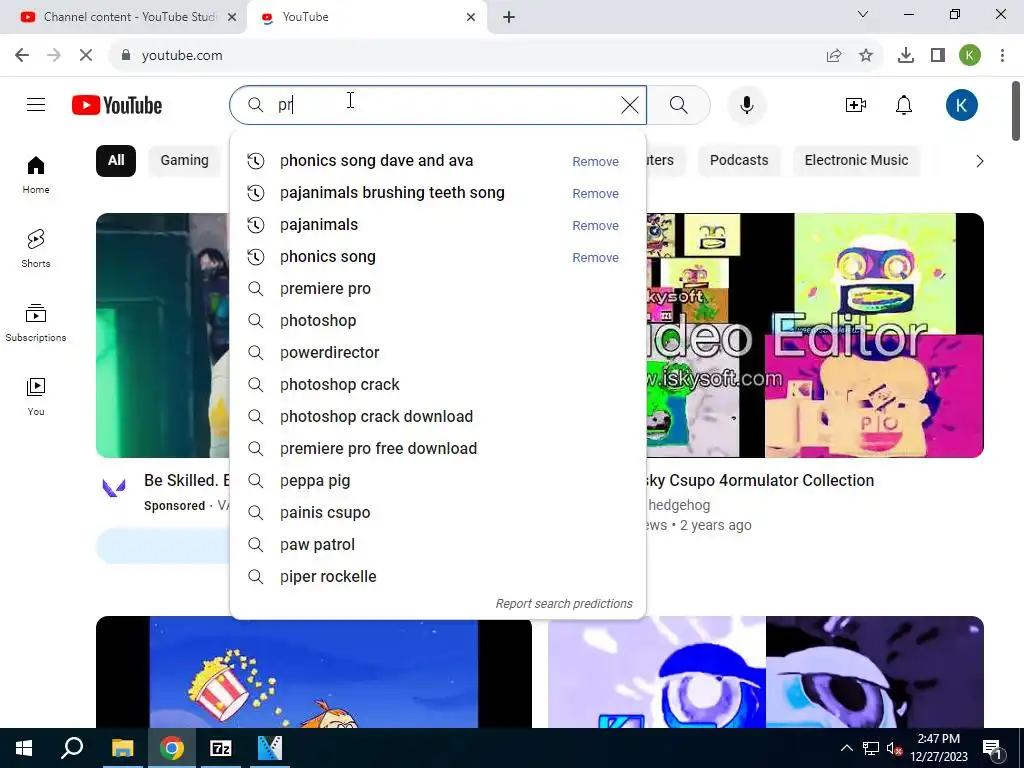The image size is (1024, 768).
Task: Click the magnifier search button
Action: tap(679, 104)
